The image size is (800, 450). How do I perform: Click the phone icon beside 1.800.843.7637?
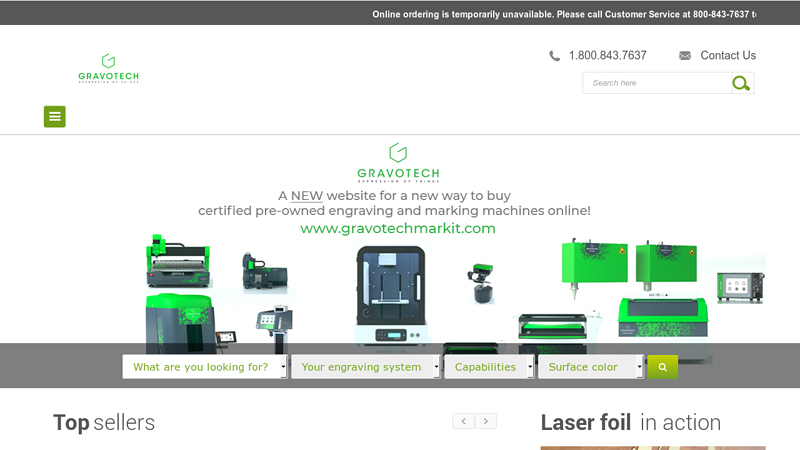555,56
